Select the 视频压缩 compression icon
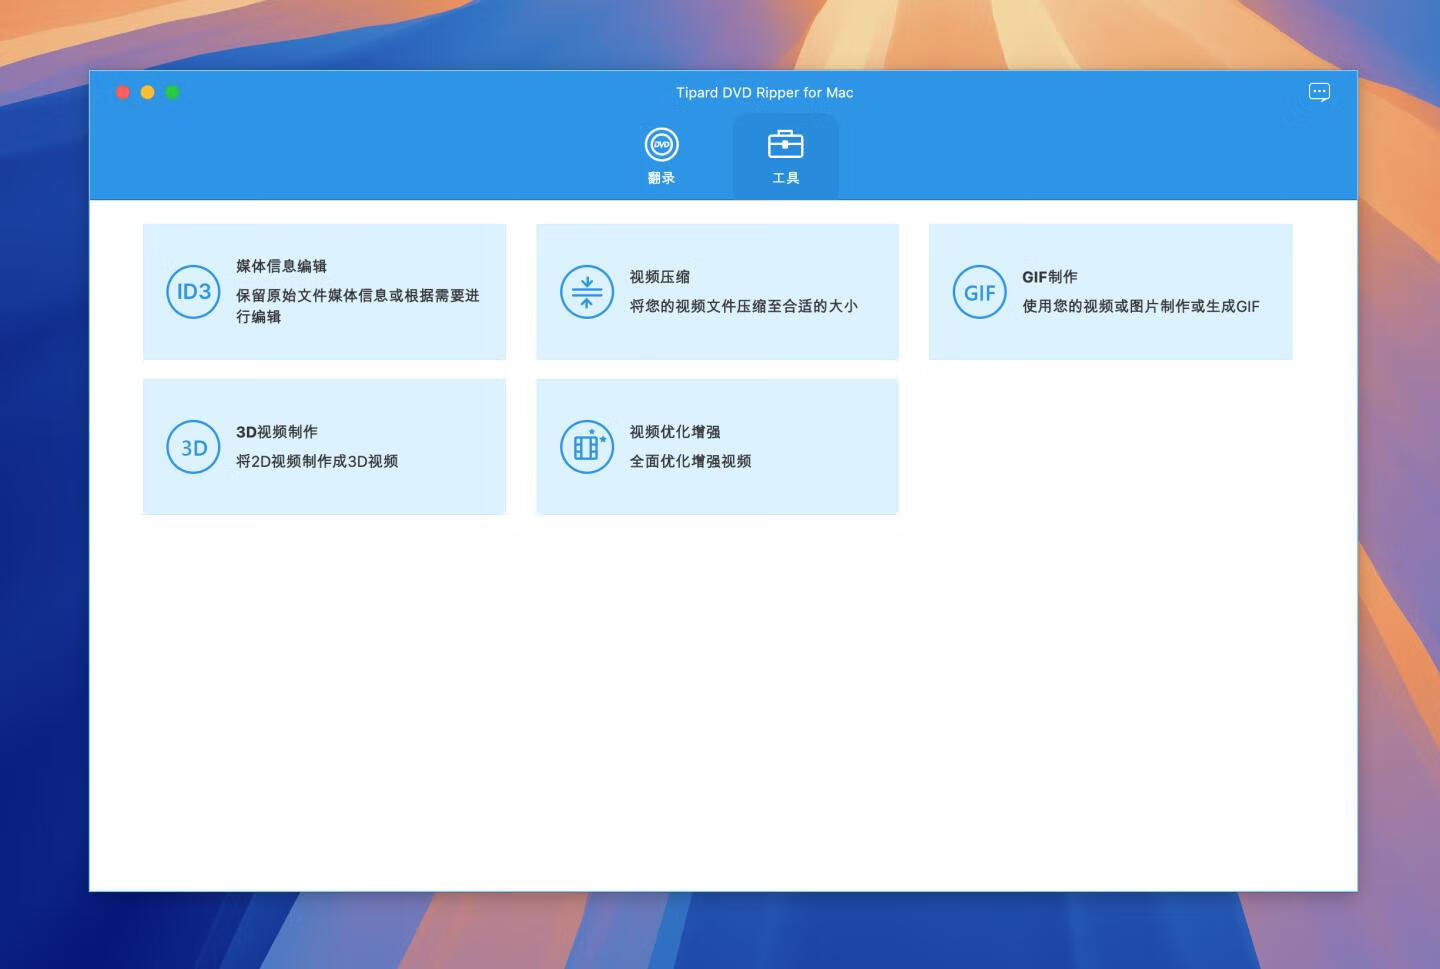The image size is (1440, 969). click(x=586, y=291)
